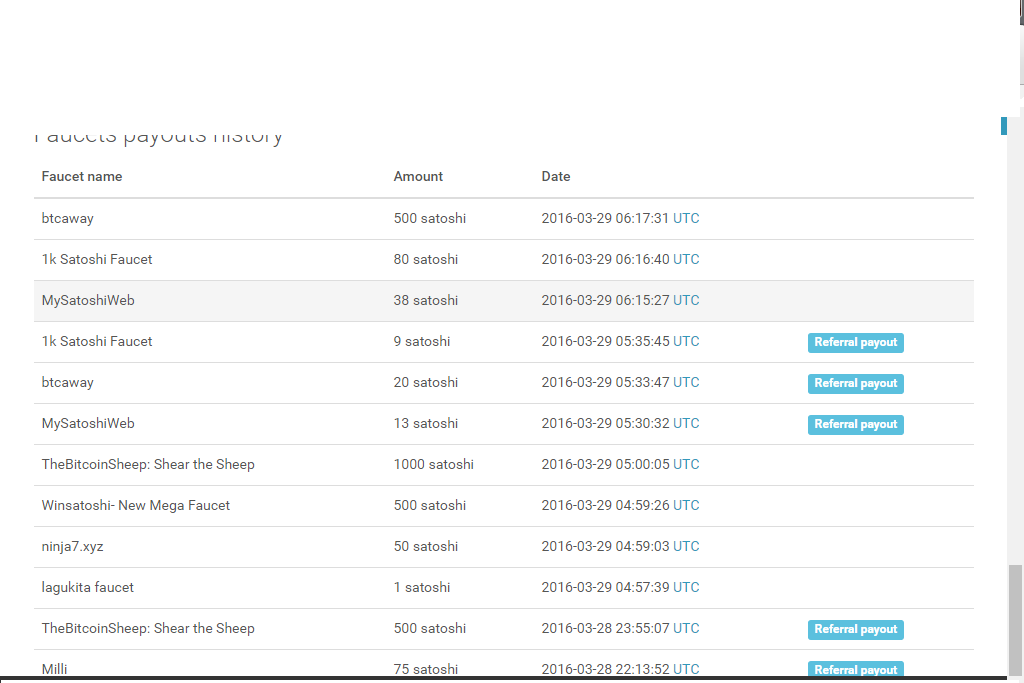This screenshot has height=683, width=1024.
Task: Click UTC link on highlighted MySatoshiWeb row
Action: pos(686,300)
